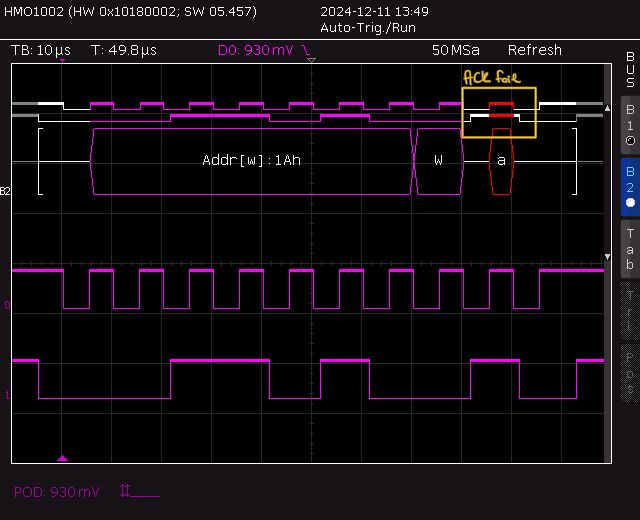Click the T: 49.8 µs trigger time readout
This screenshot has width=640, height=520.
[124, 50]
